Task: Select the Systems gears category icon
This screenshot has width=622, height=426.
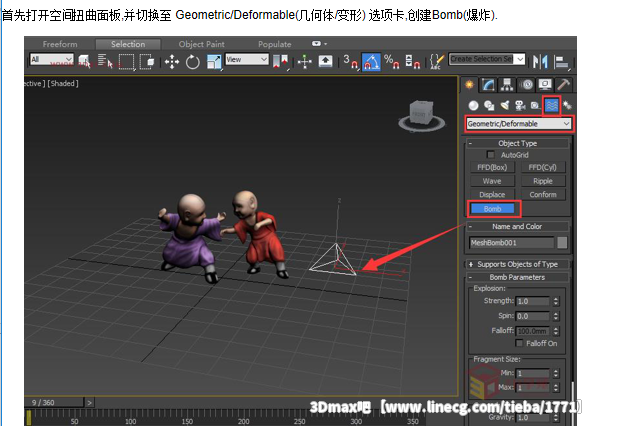Action: [567, 106]
